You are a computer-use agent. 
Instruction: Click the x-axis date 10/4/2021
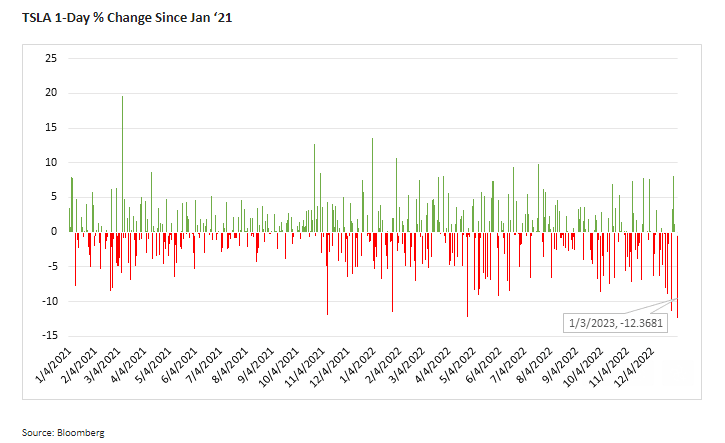pyautogui.click(x=278, y=367)
